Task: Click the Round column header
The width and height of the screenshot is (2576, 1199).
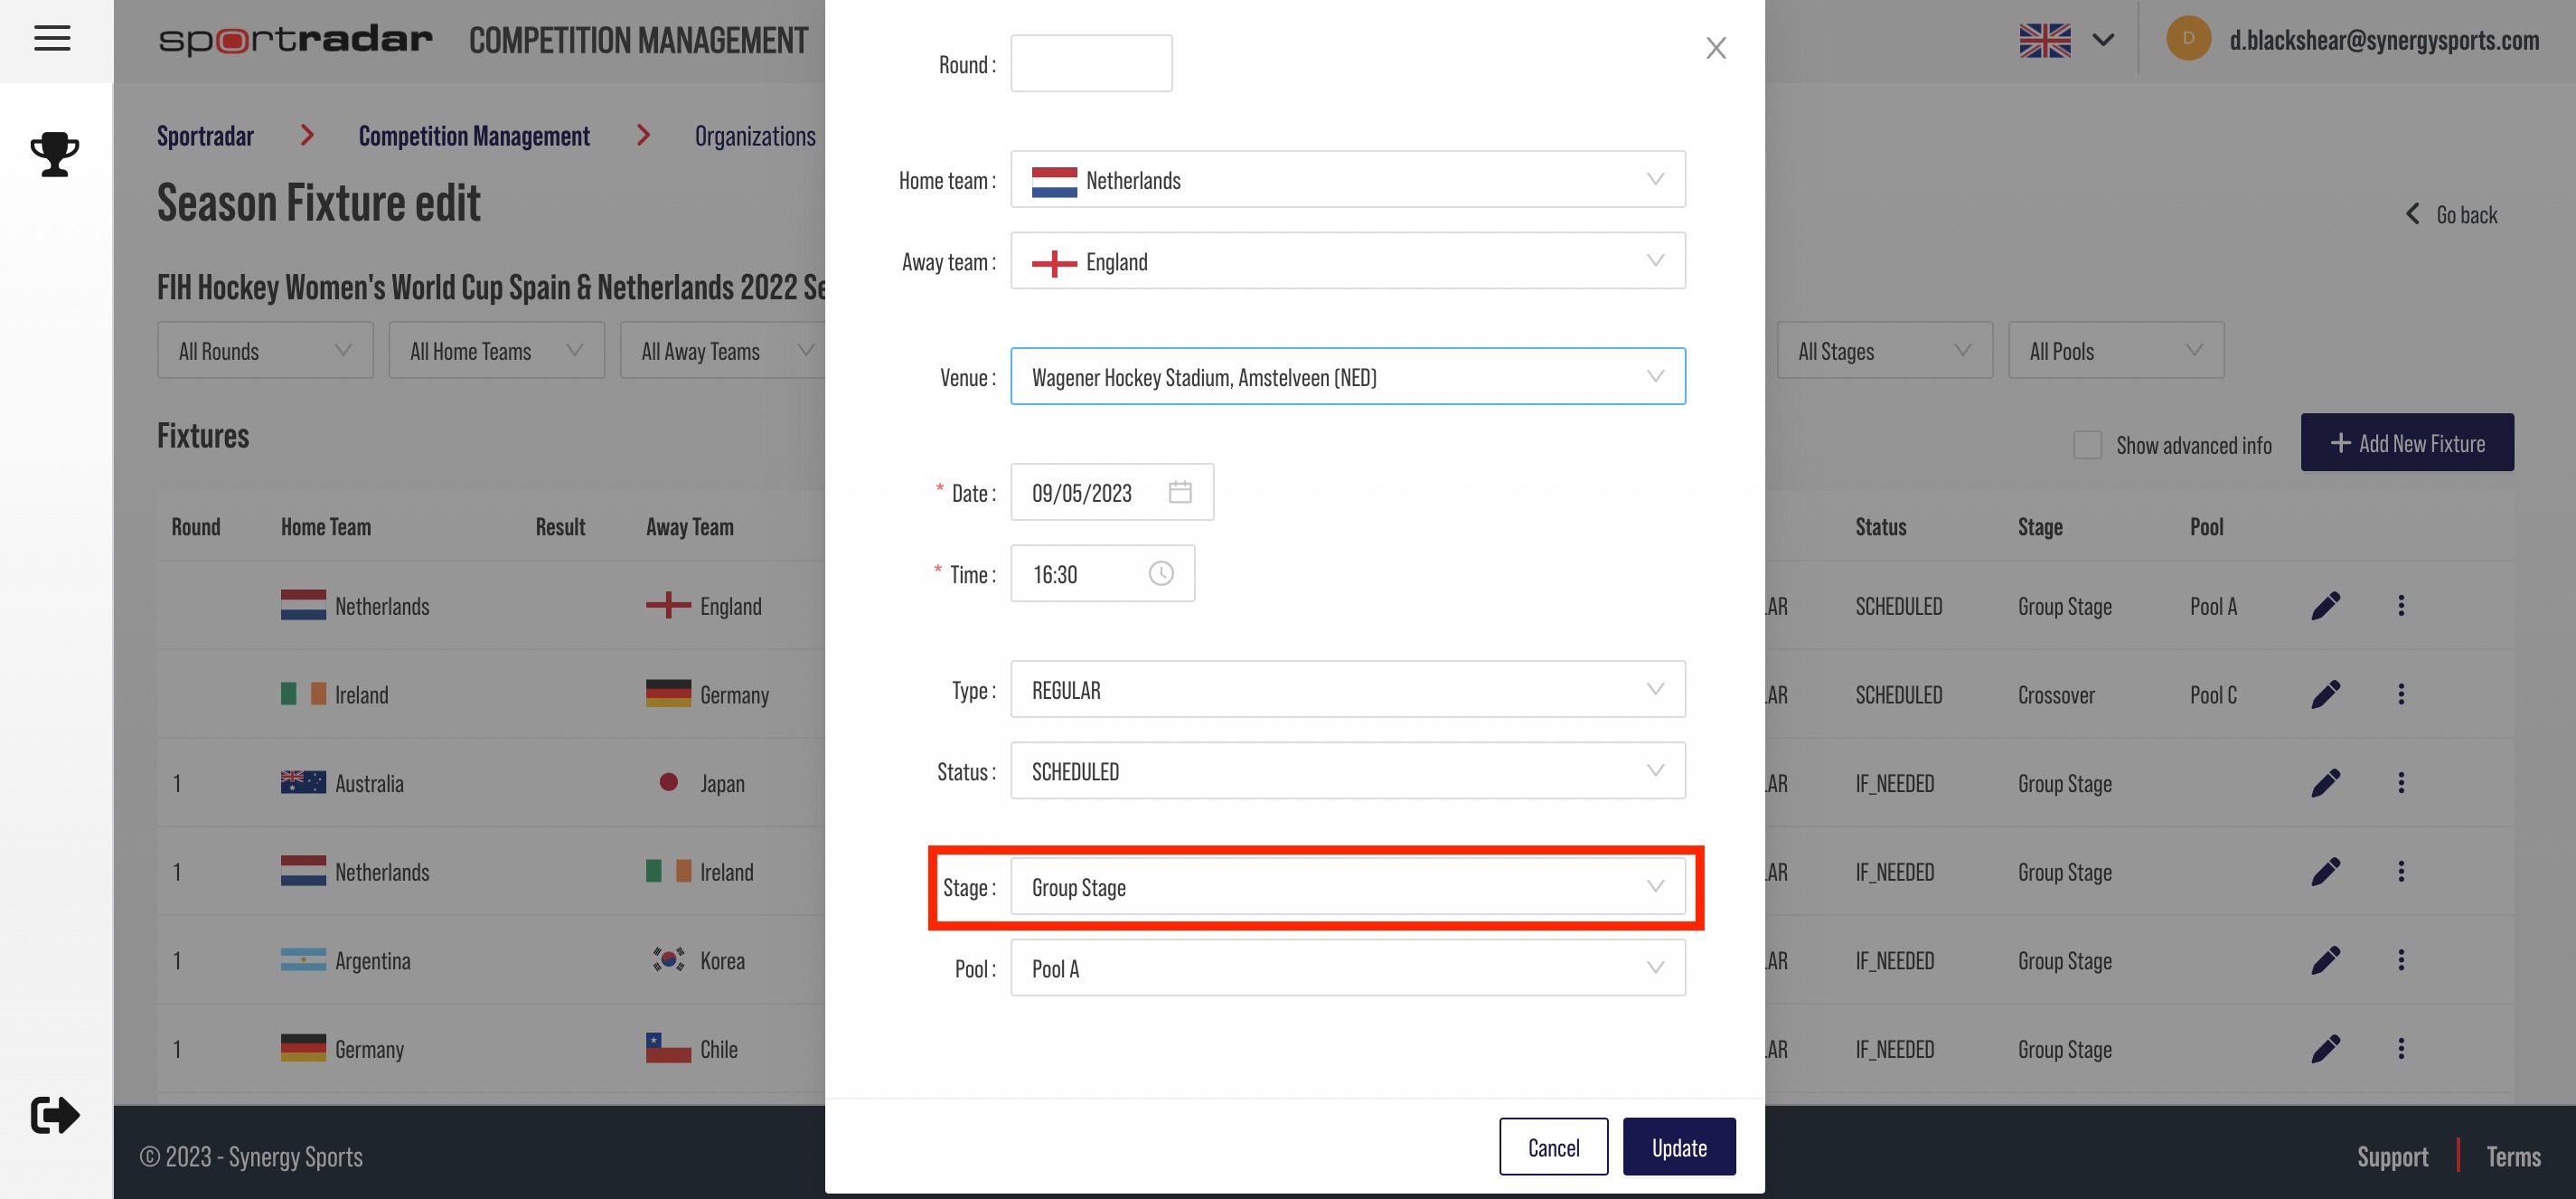Action: pos(195,527)
